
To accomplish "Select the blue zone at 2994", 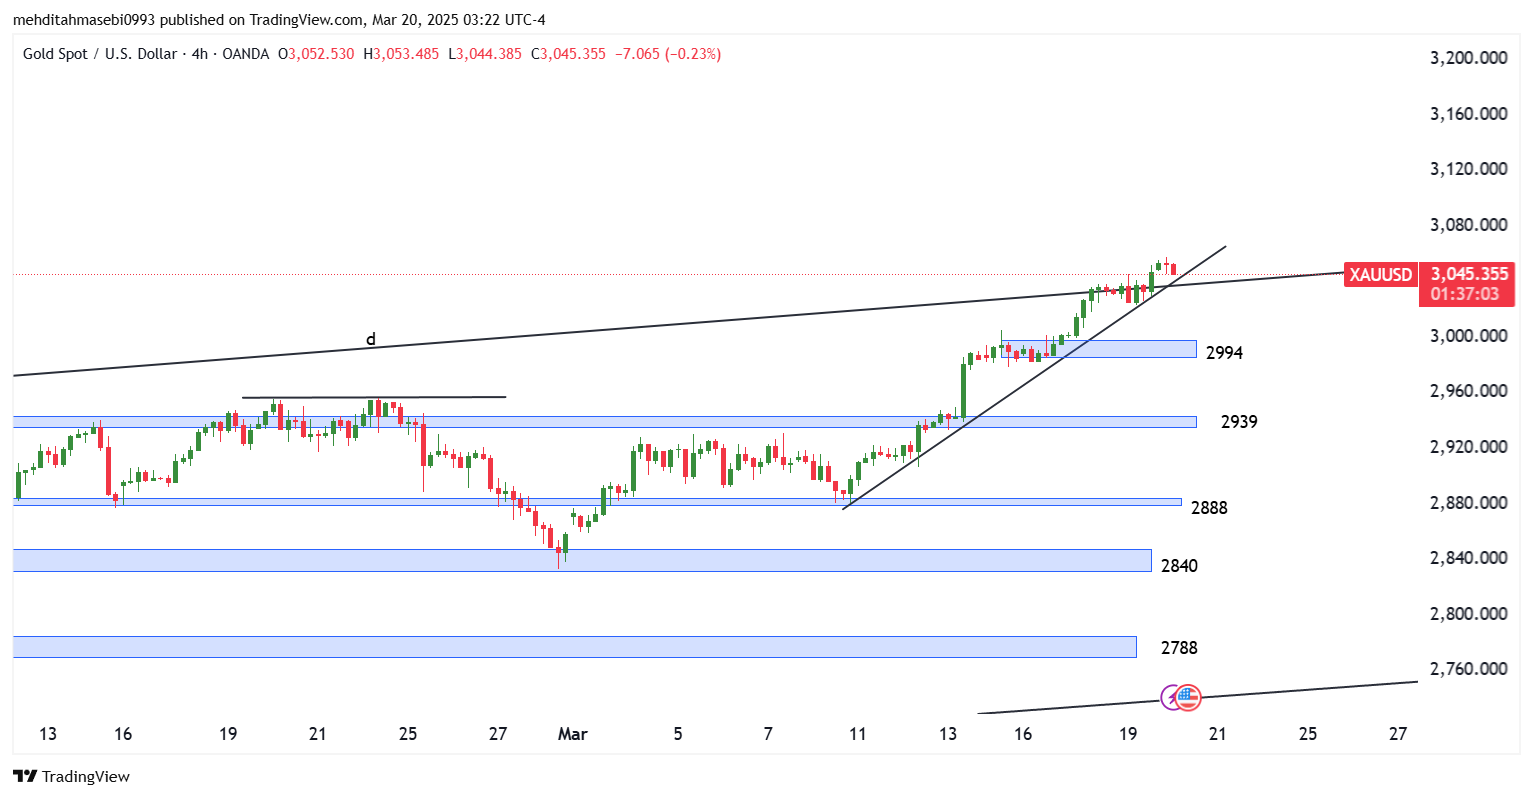I will [x=1098, y=349].
